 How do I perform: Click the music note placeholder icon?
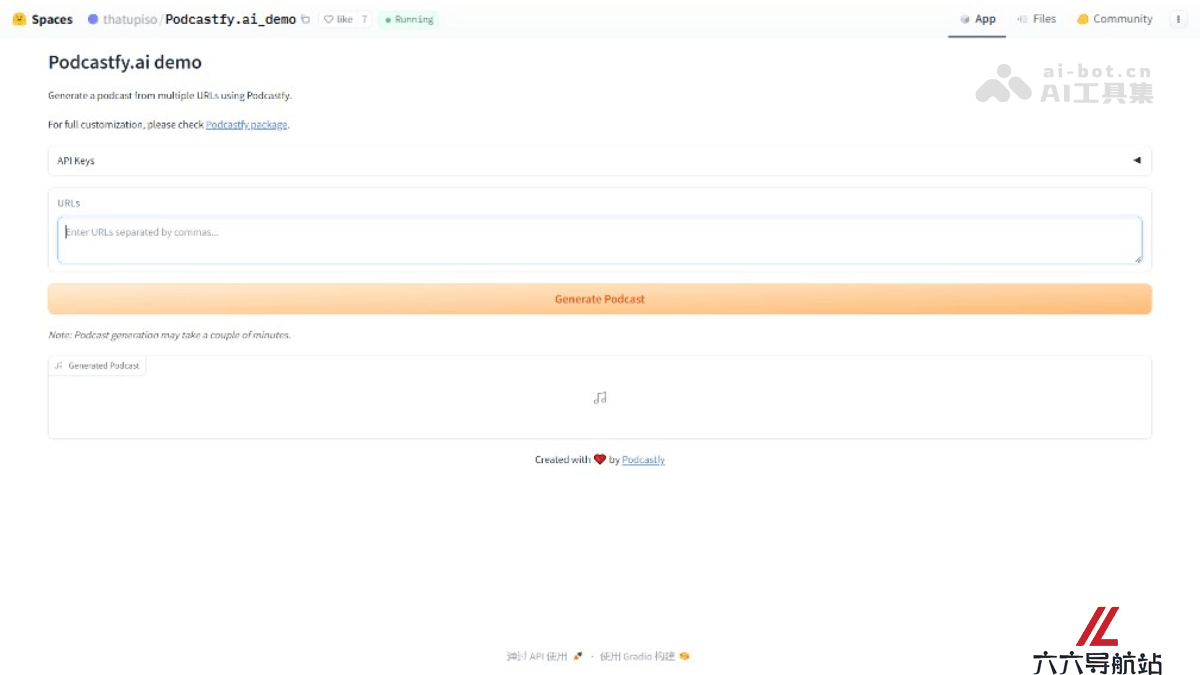coord(600,398)
